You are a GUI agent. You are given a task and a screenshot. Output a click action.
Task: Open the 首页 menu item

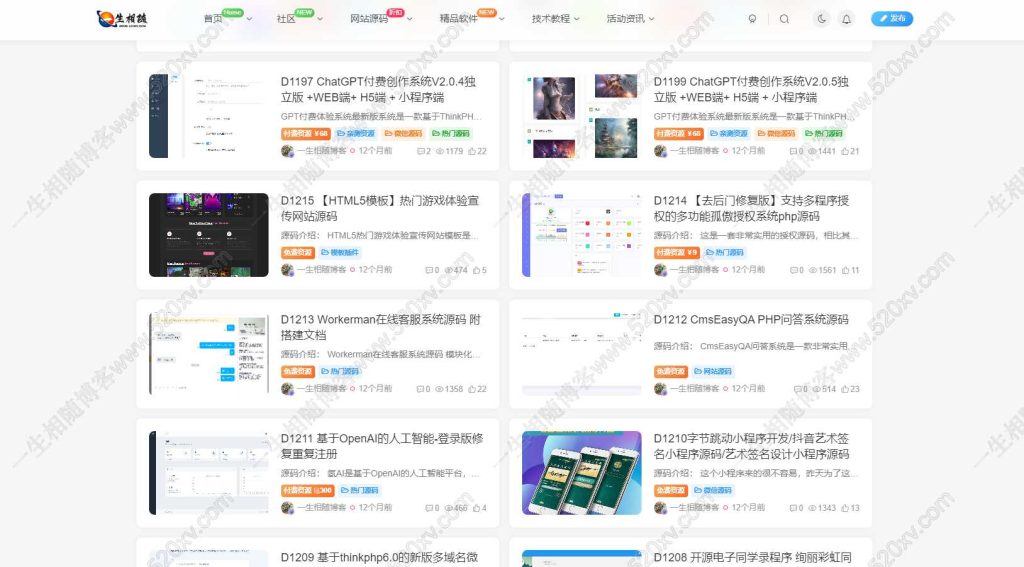point(213,19)
